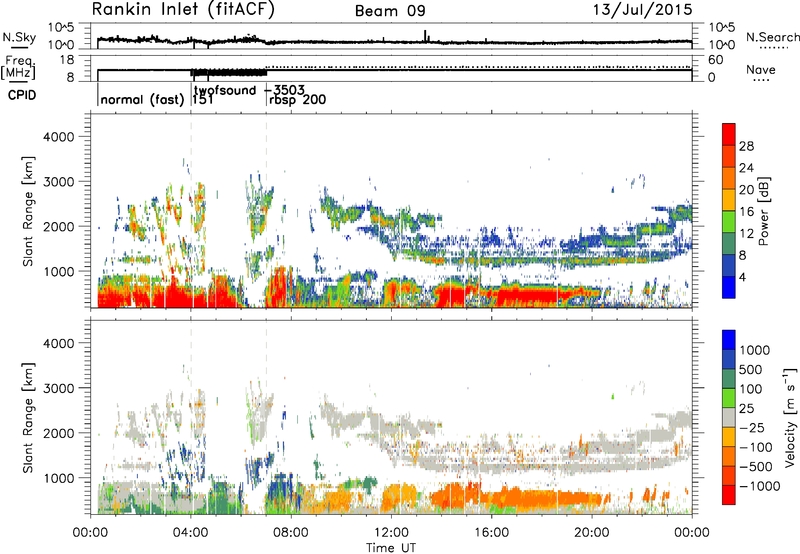
Task: Click the "Velocity [m s-1]" colorbar title
Action: pyautogui.click(x=790, y=417)
